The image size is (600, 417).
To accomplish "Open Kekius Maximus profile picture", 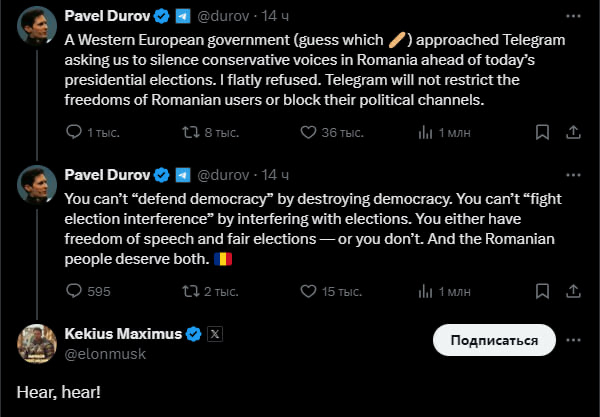I will click(x=37, y=344).
